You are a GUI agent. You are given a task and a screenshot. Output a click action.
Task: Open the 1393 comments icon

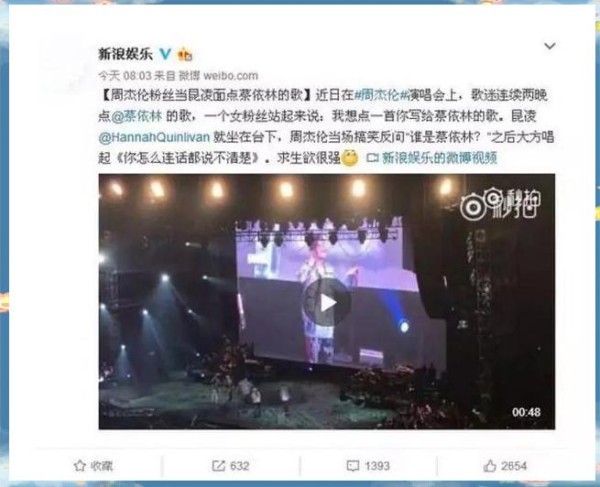coord(352,466)
